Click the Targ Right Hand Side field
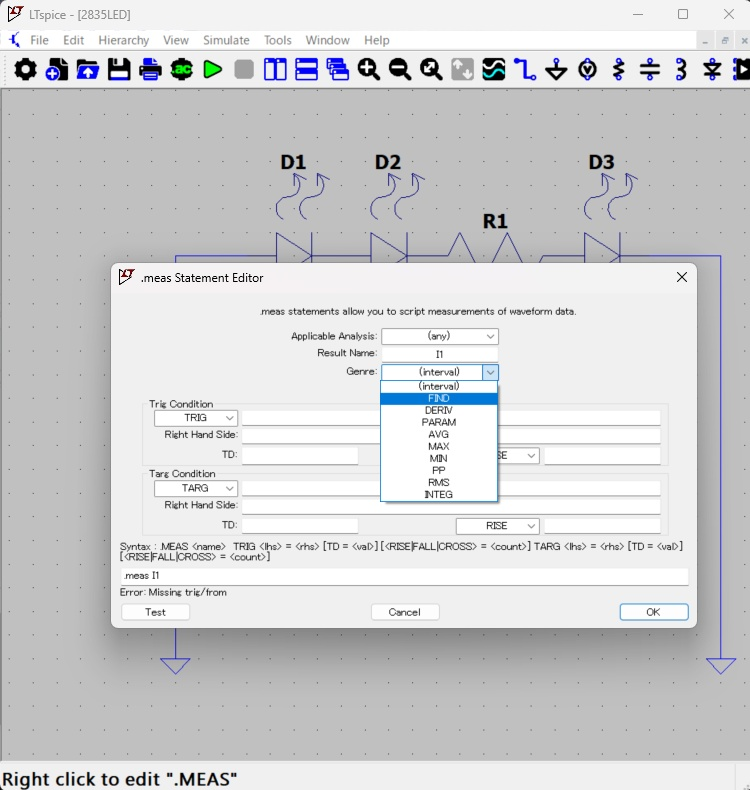The width and height of the screenshot is (750, 790). pos(451,506)
